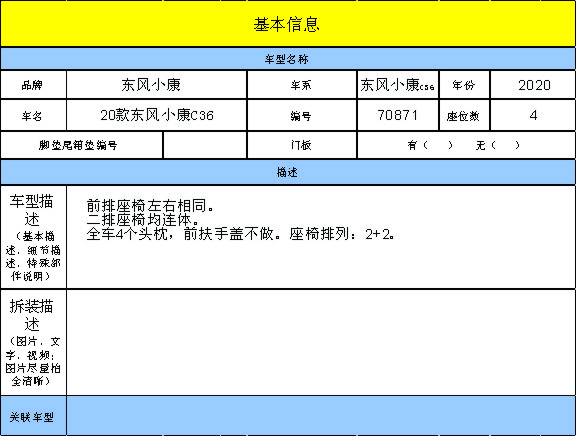Click the blue 关联车型 value cell

click(321, 415)
